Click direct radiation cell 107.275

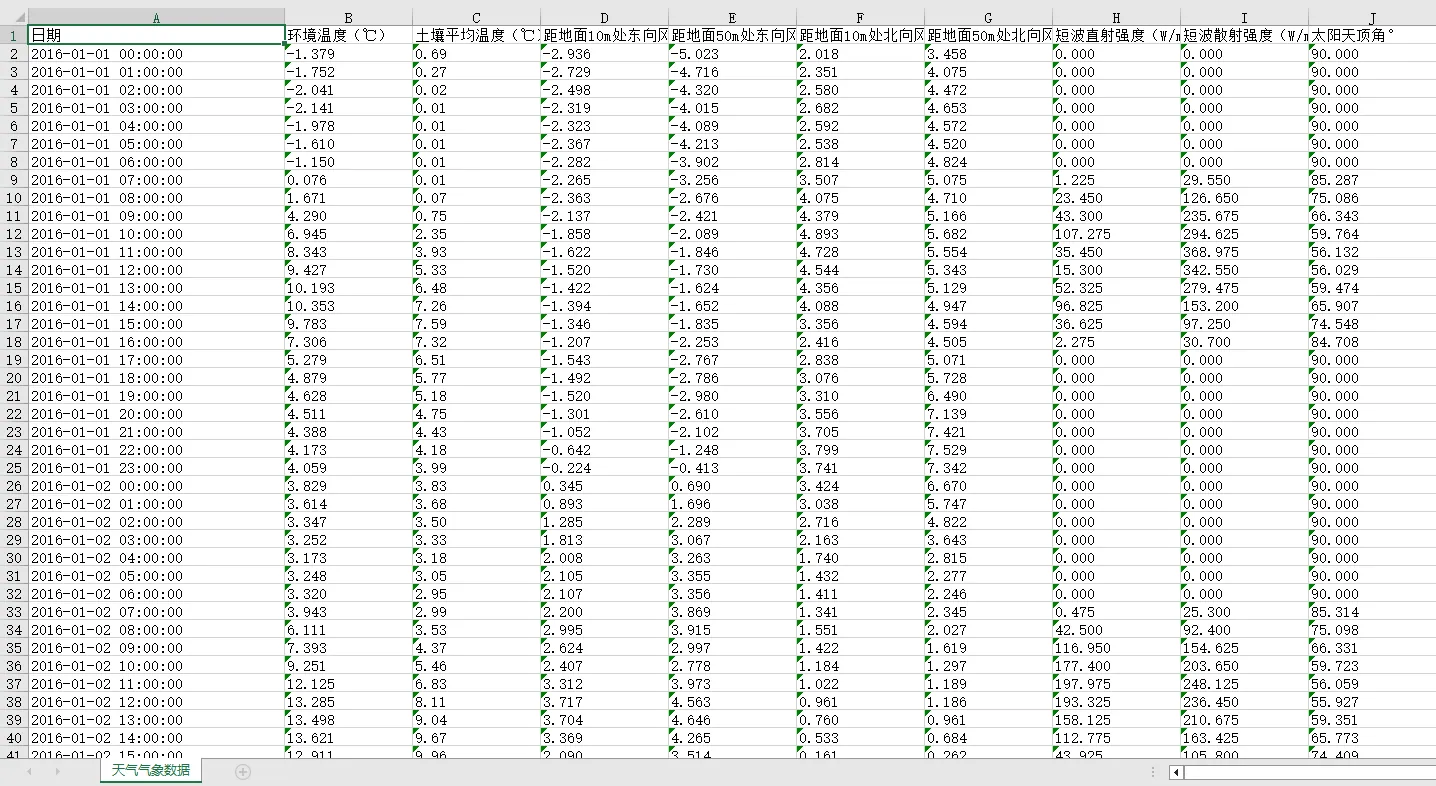pyautogui.click(x=1116, y=234)
